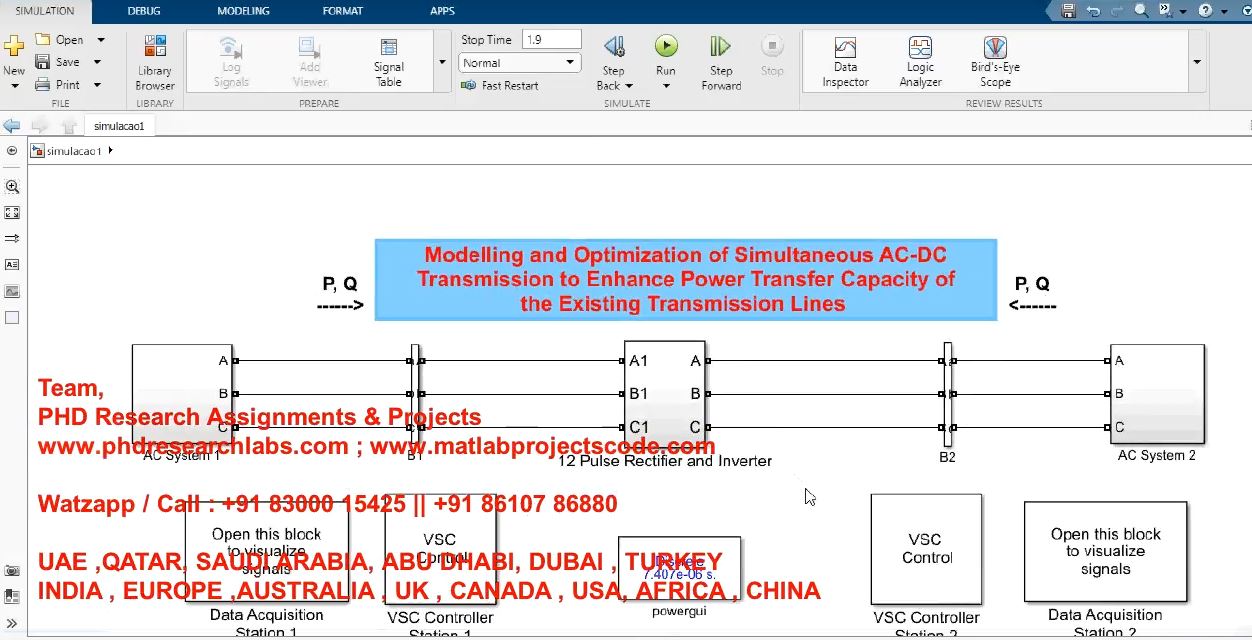Click the up to parent arrow

68,126
